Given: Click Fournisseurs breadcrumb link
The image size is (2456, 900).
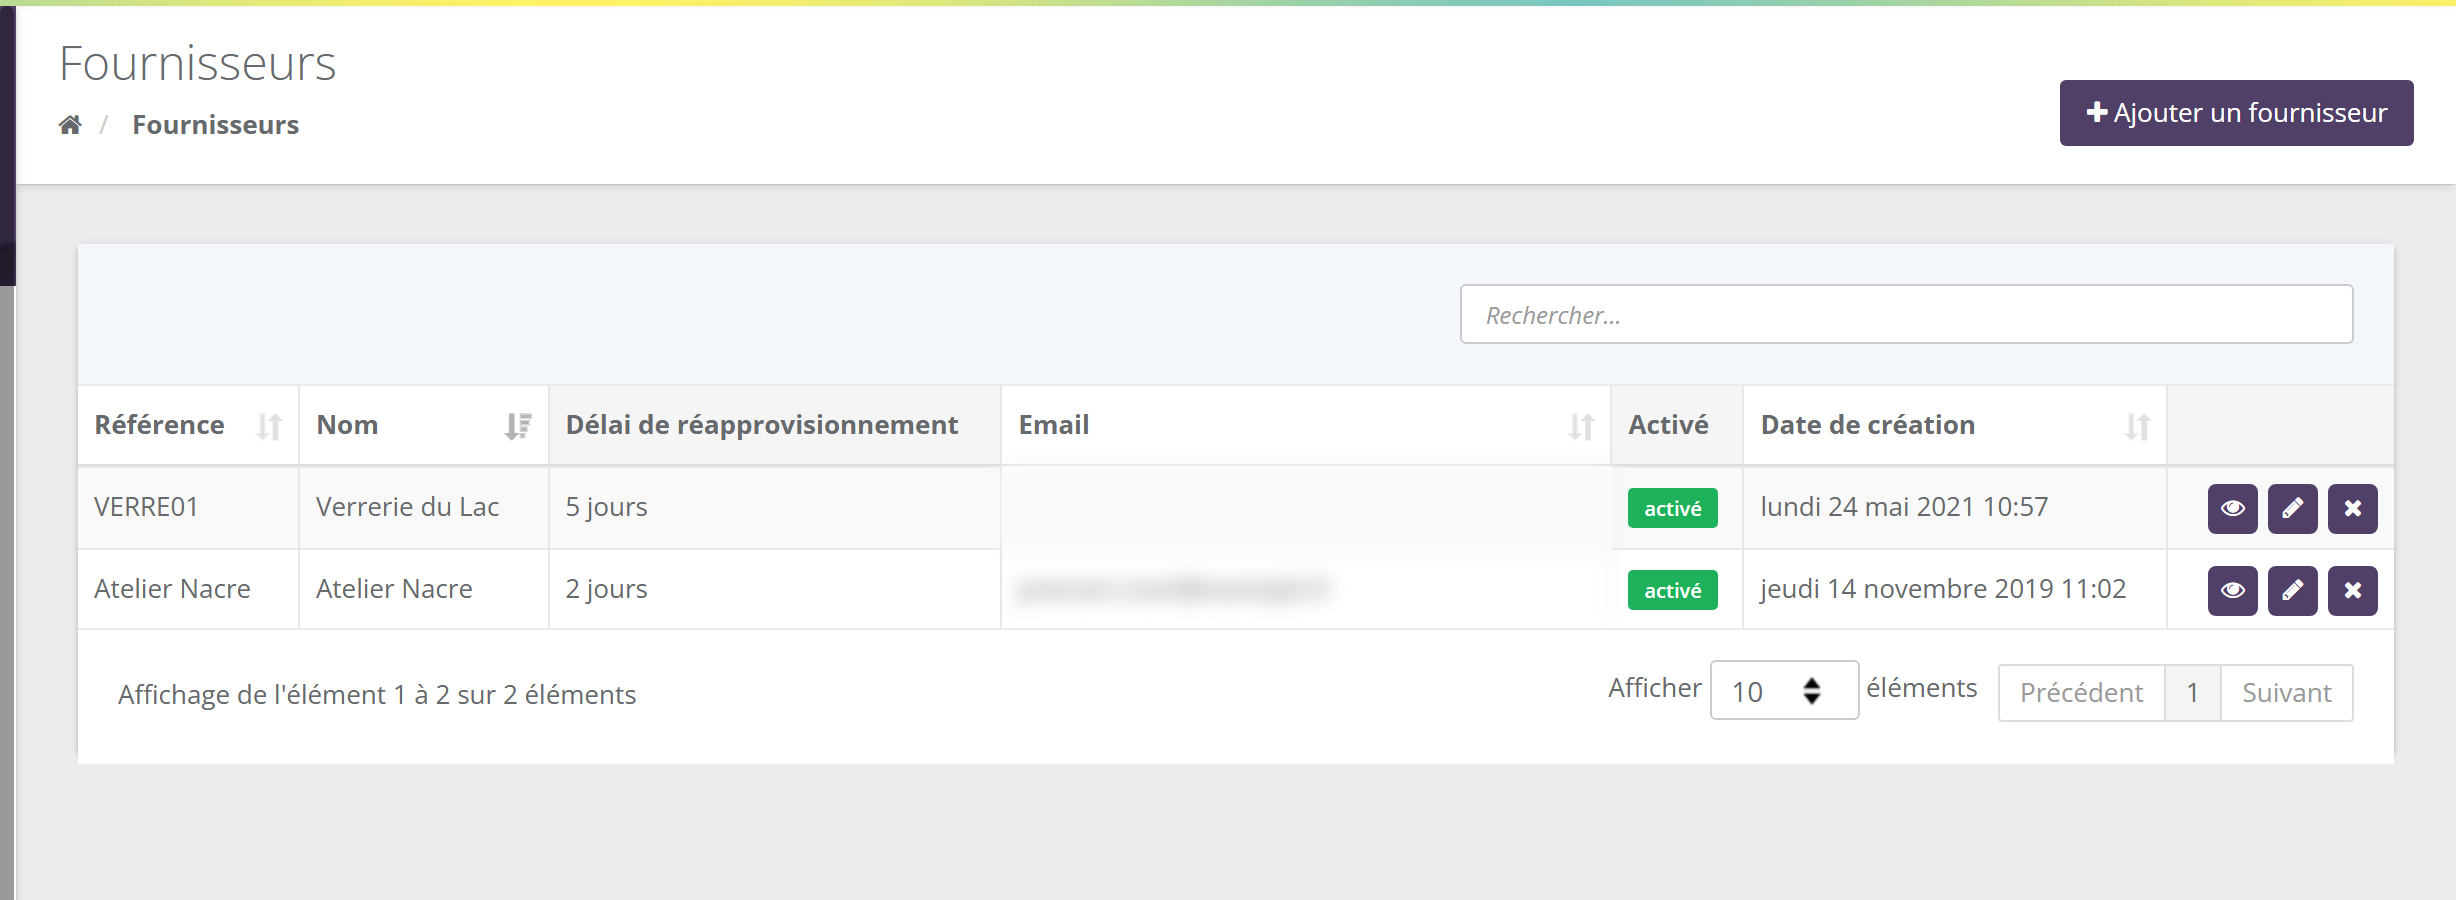Looking at the screenshot, I should (x=215, y=125).
